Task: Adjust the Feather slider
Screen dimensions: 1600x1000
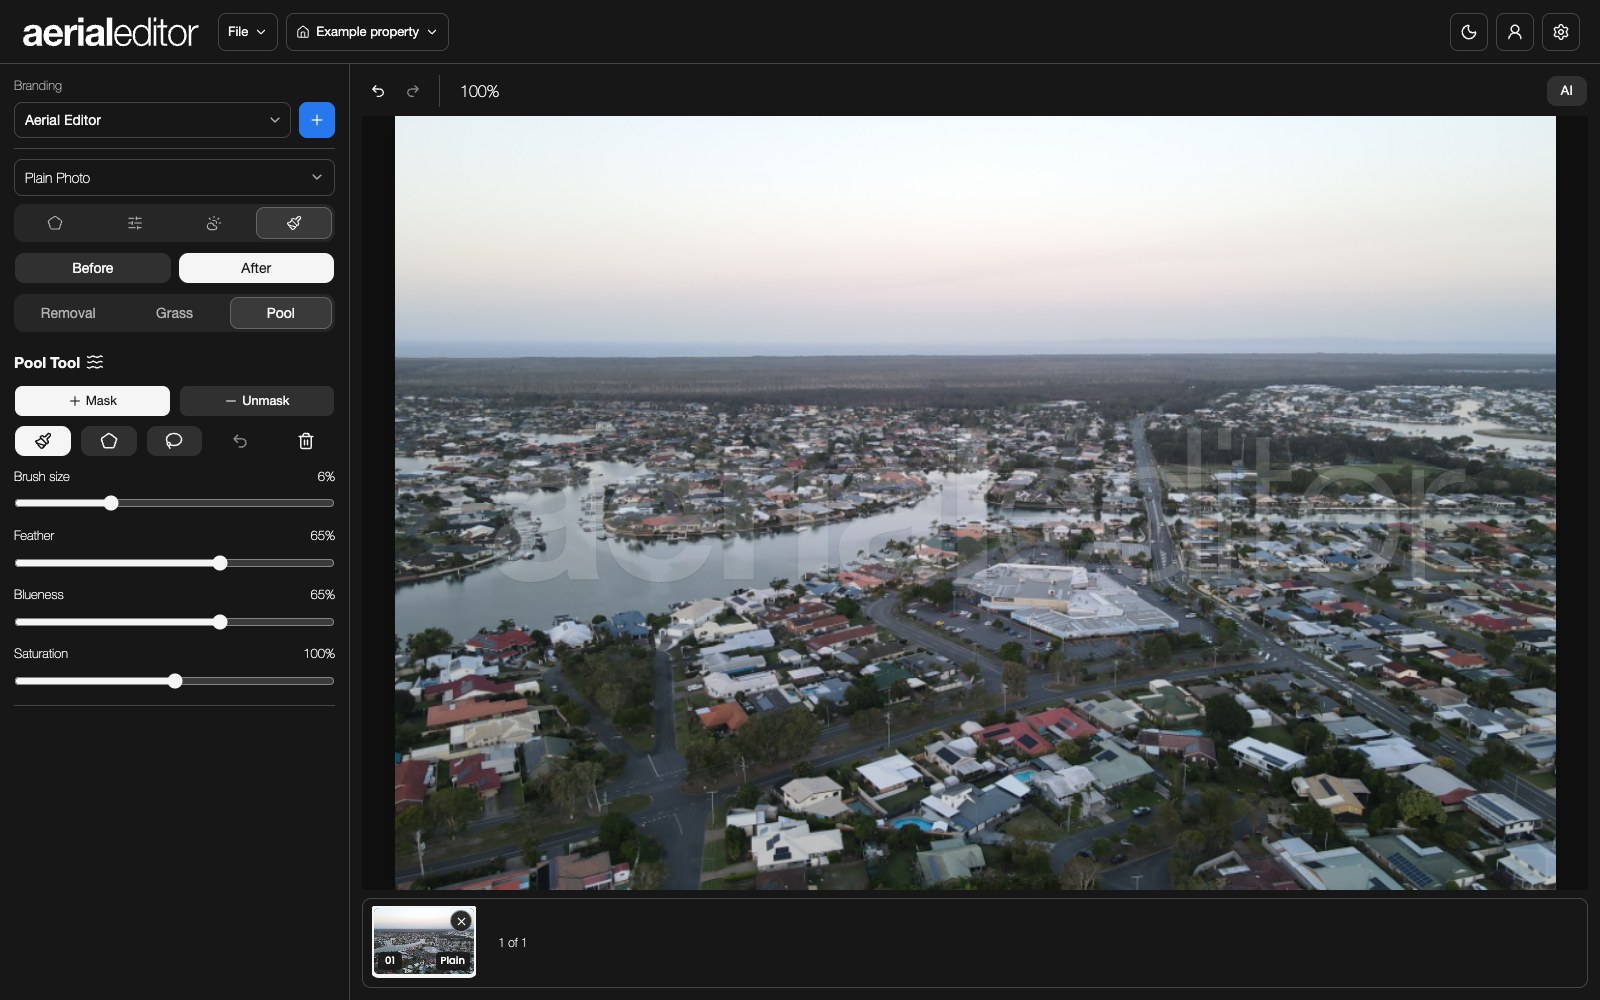Action: pos(174,563)
